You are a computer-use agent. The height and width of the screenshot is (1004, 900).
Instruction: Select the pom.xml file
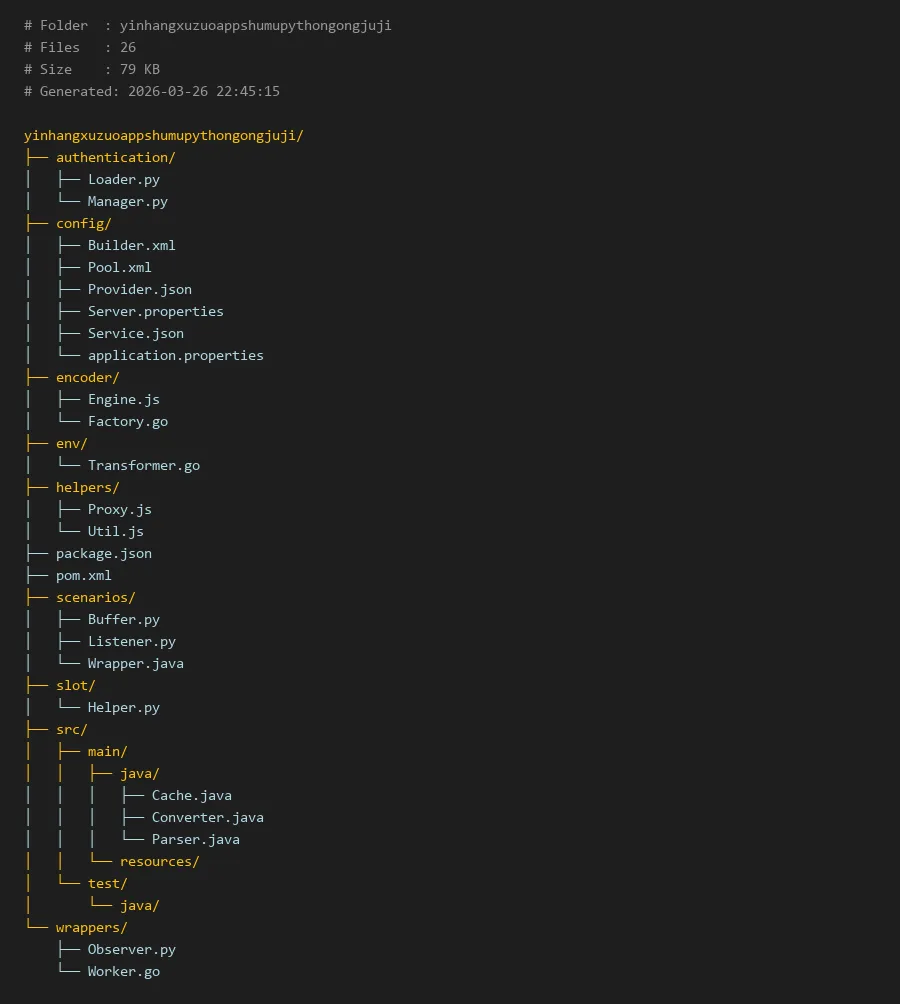83,575
